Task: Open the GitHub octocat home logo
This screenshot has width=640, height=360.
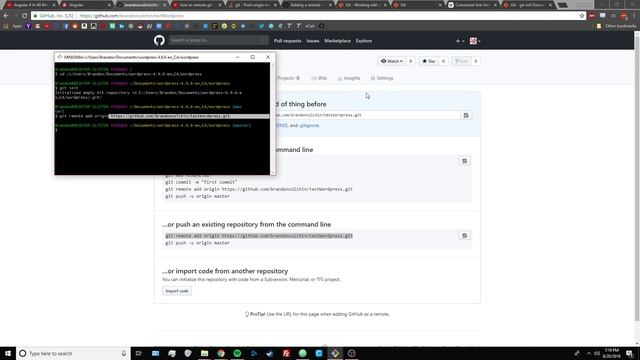Action: 159,40
